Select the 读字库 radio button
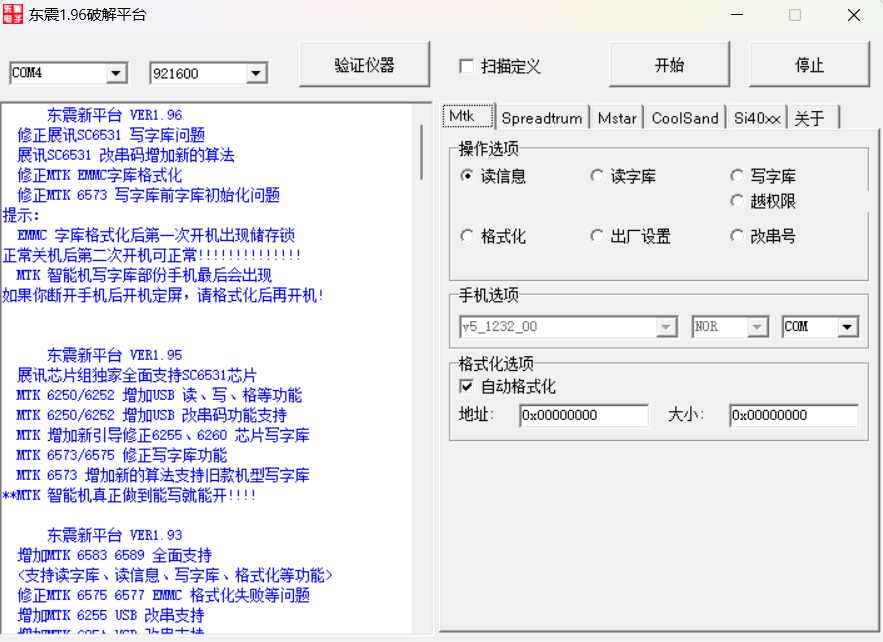Viewport: 883px width, 642px height. click(x=597, y=176)
